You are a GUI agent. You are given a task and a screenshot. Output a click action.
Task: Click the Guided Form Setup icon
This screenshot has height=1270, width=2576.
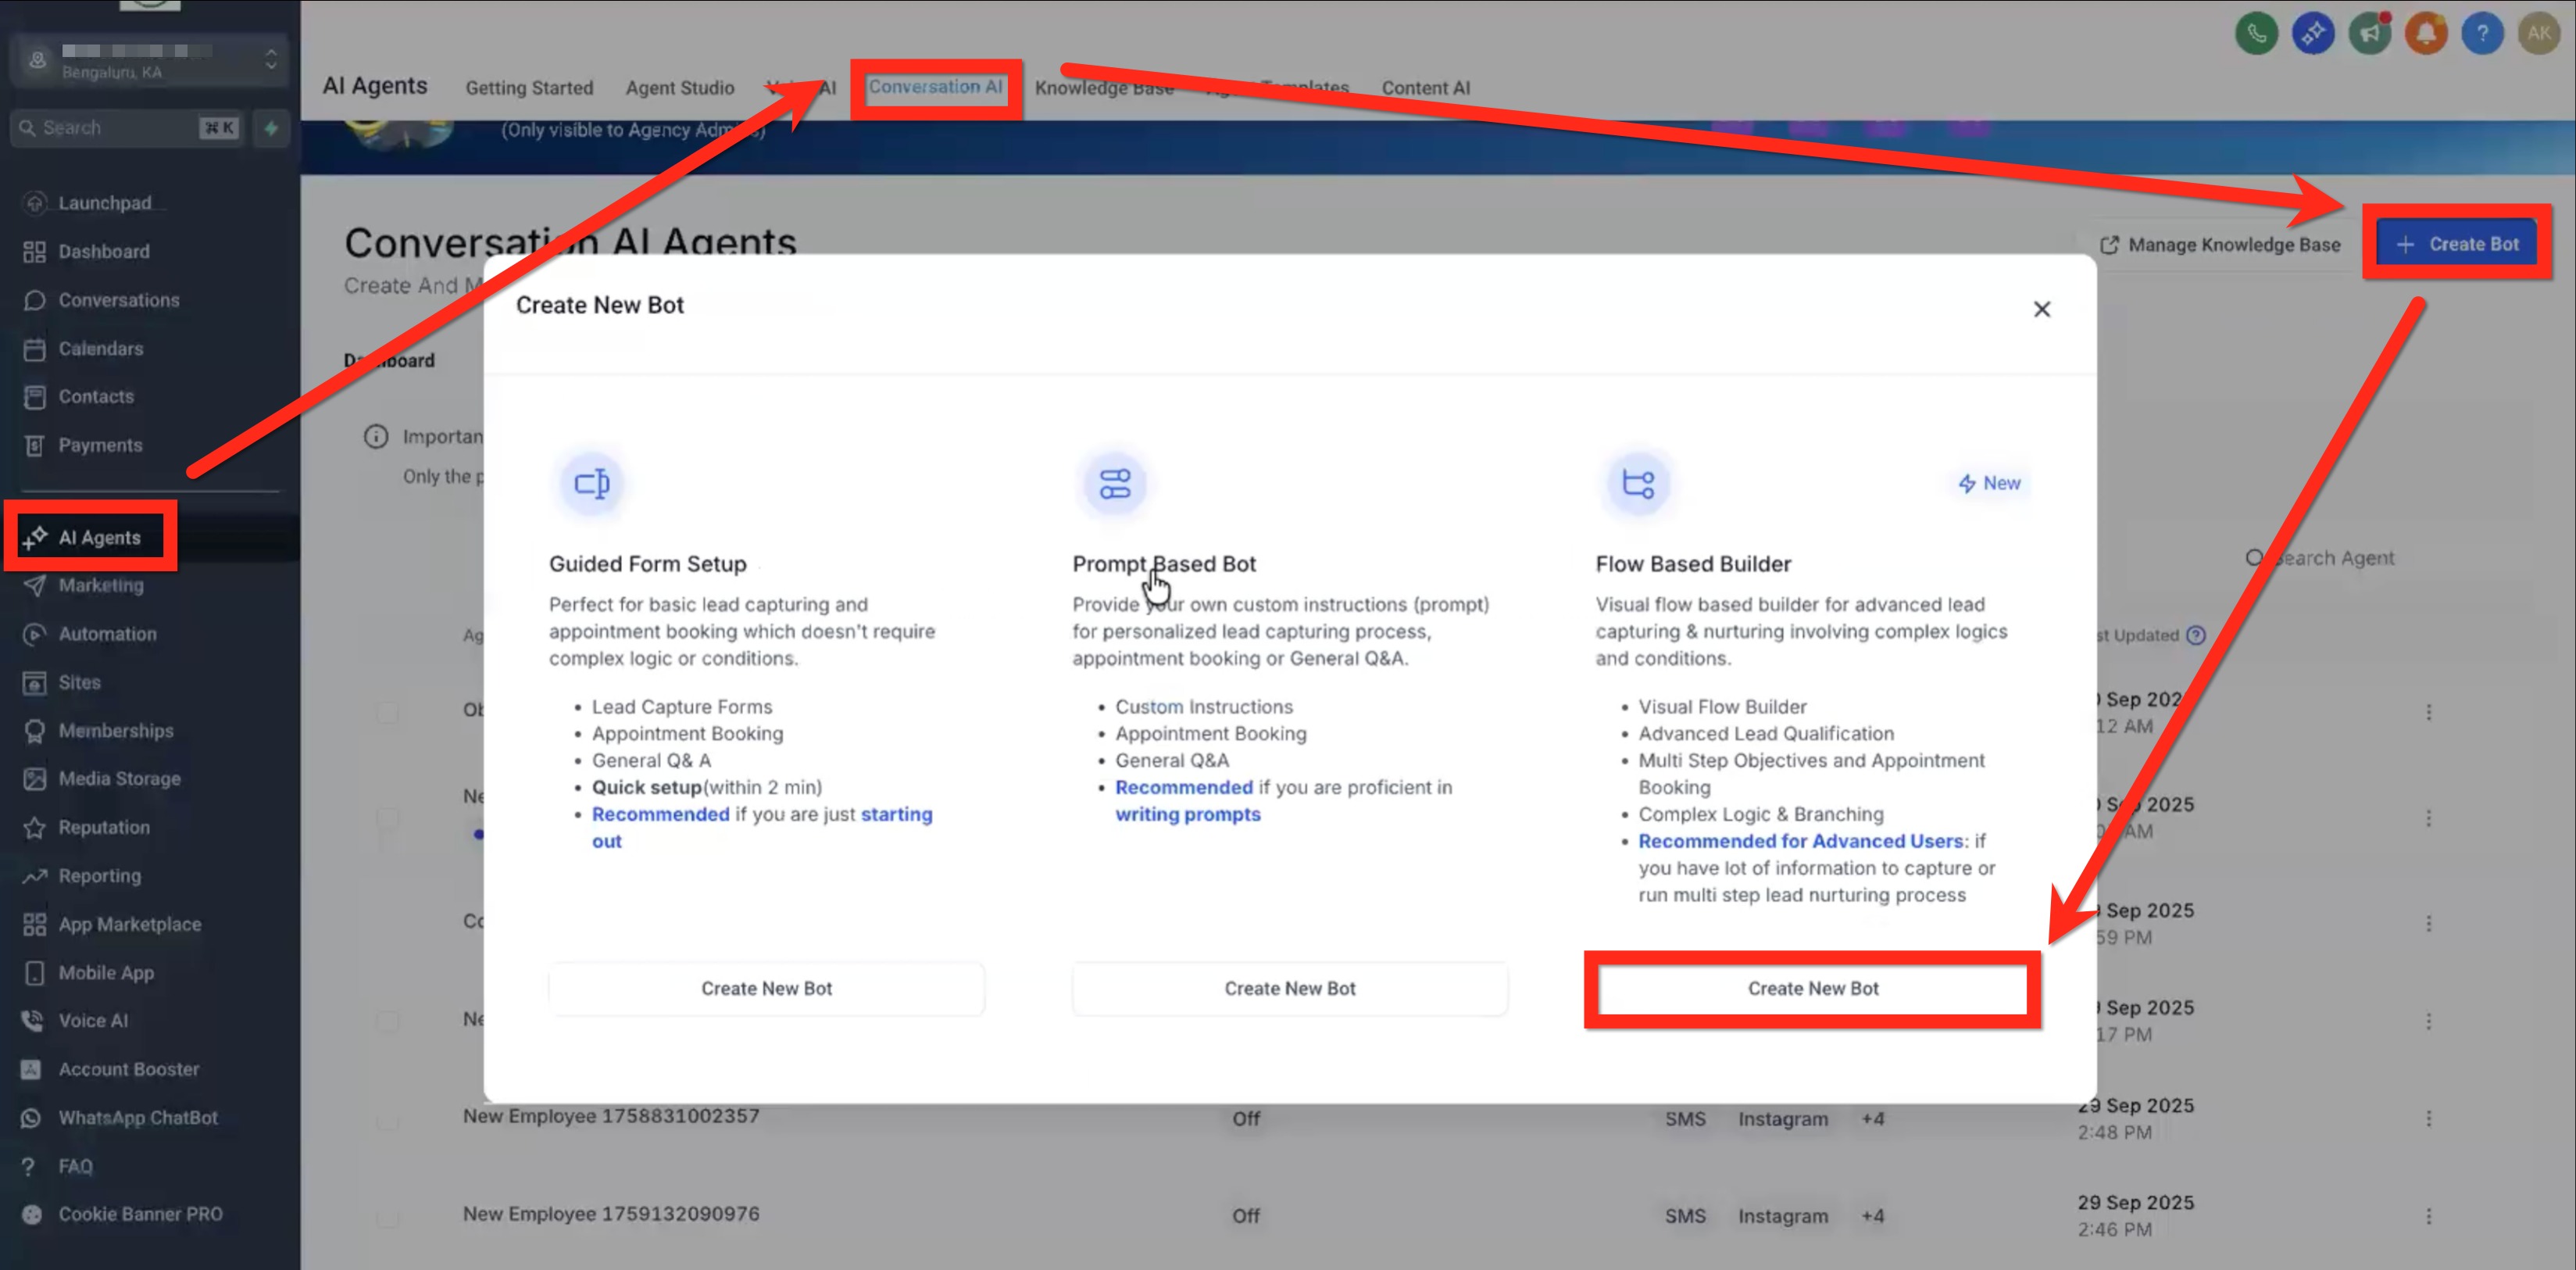pos(591,484)
